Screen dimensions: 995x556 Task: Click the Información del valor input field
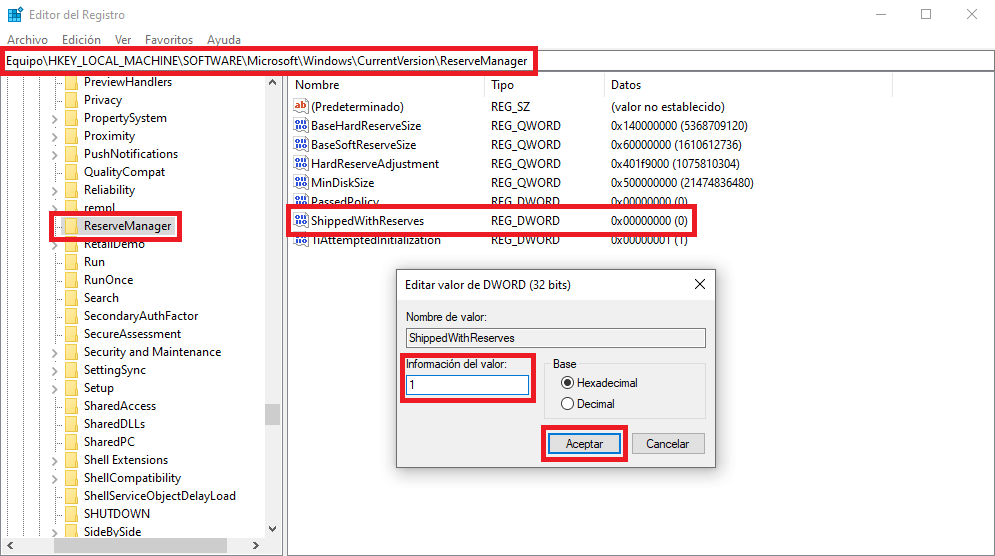[467, 385]
